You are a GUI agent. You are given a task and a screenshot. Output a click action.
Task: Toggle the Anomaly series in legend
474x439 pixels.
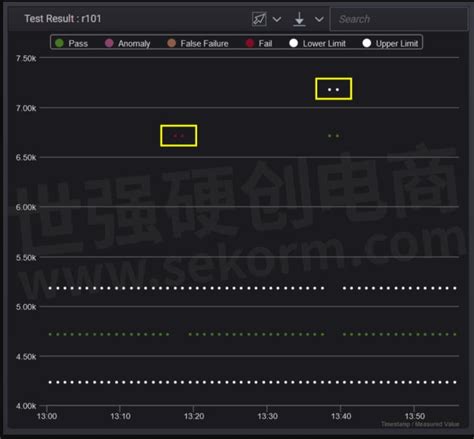pyautogui.click(x=127, y=43)
